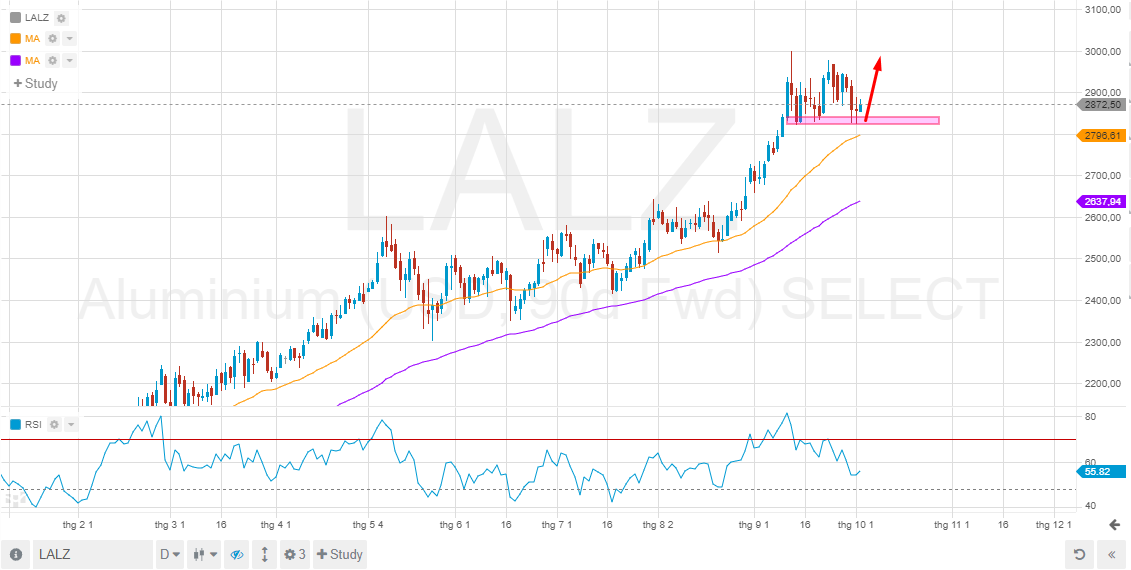Screen dimensions: 1131x570
Task: Open LALZ series settings gear
Action: coord(61,18)
